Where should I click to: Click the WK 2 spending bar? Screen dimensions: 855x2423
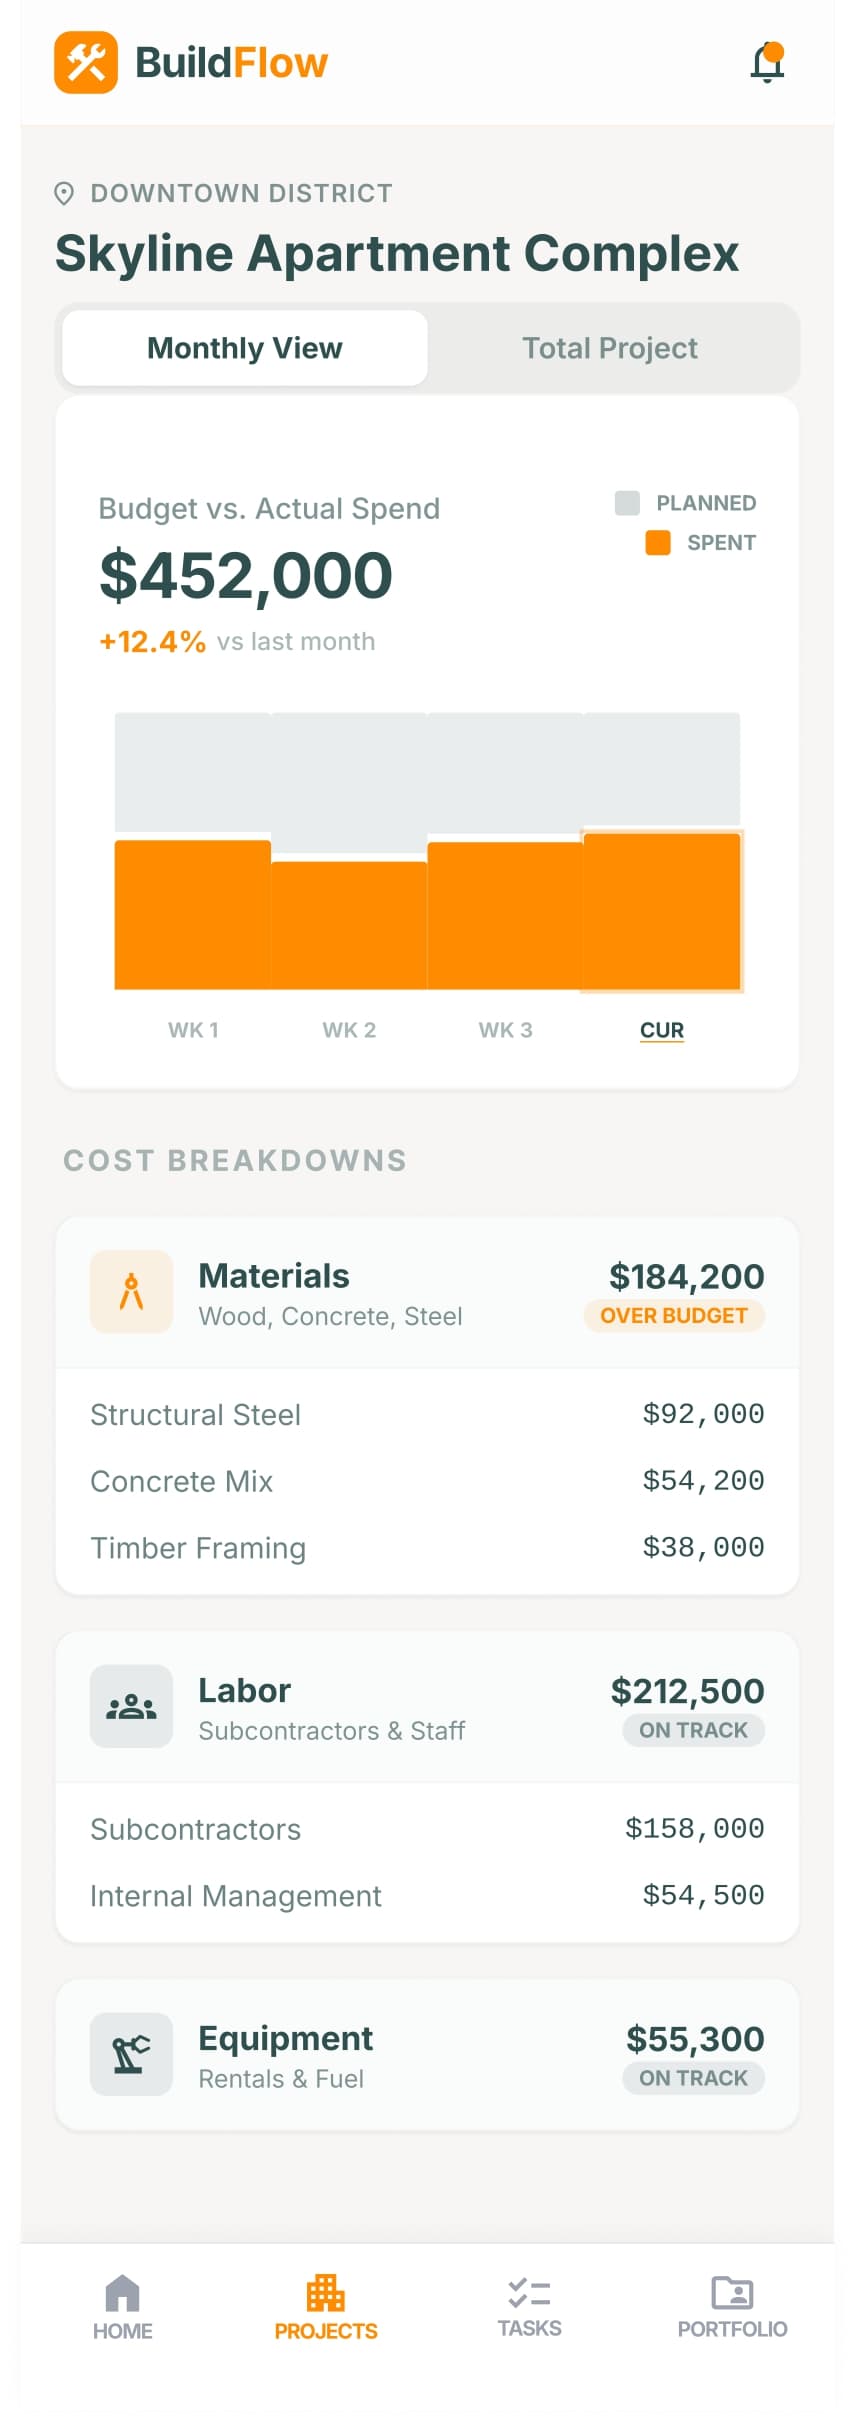[348, 920]
